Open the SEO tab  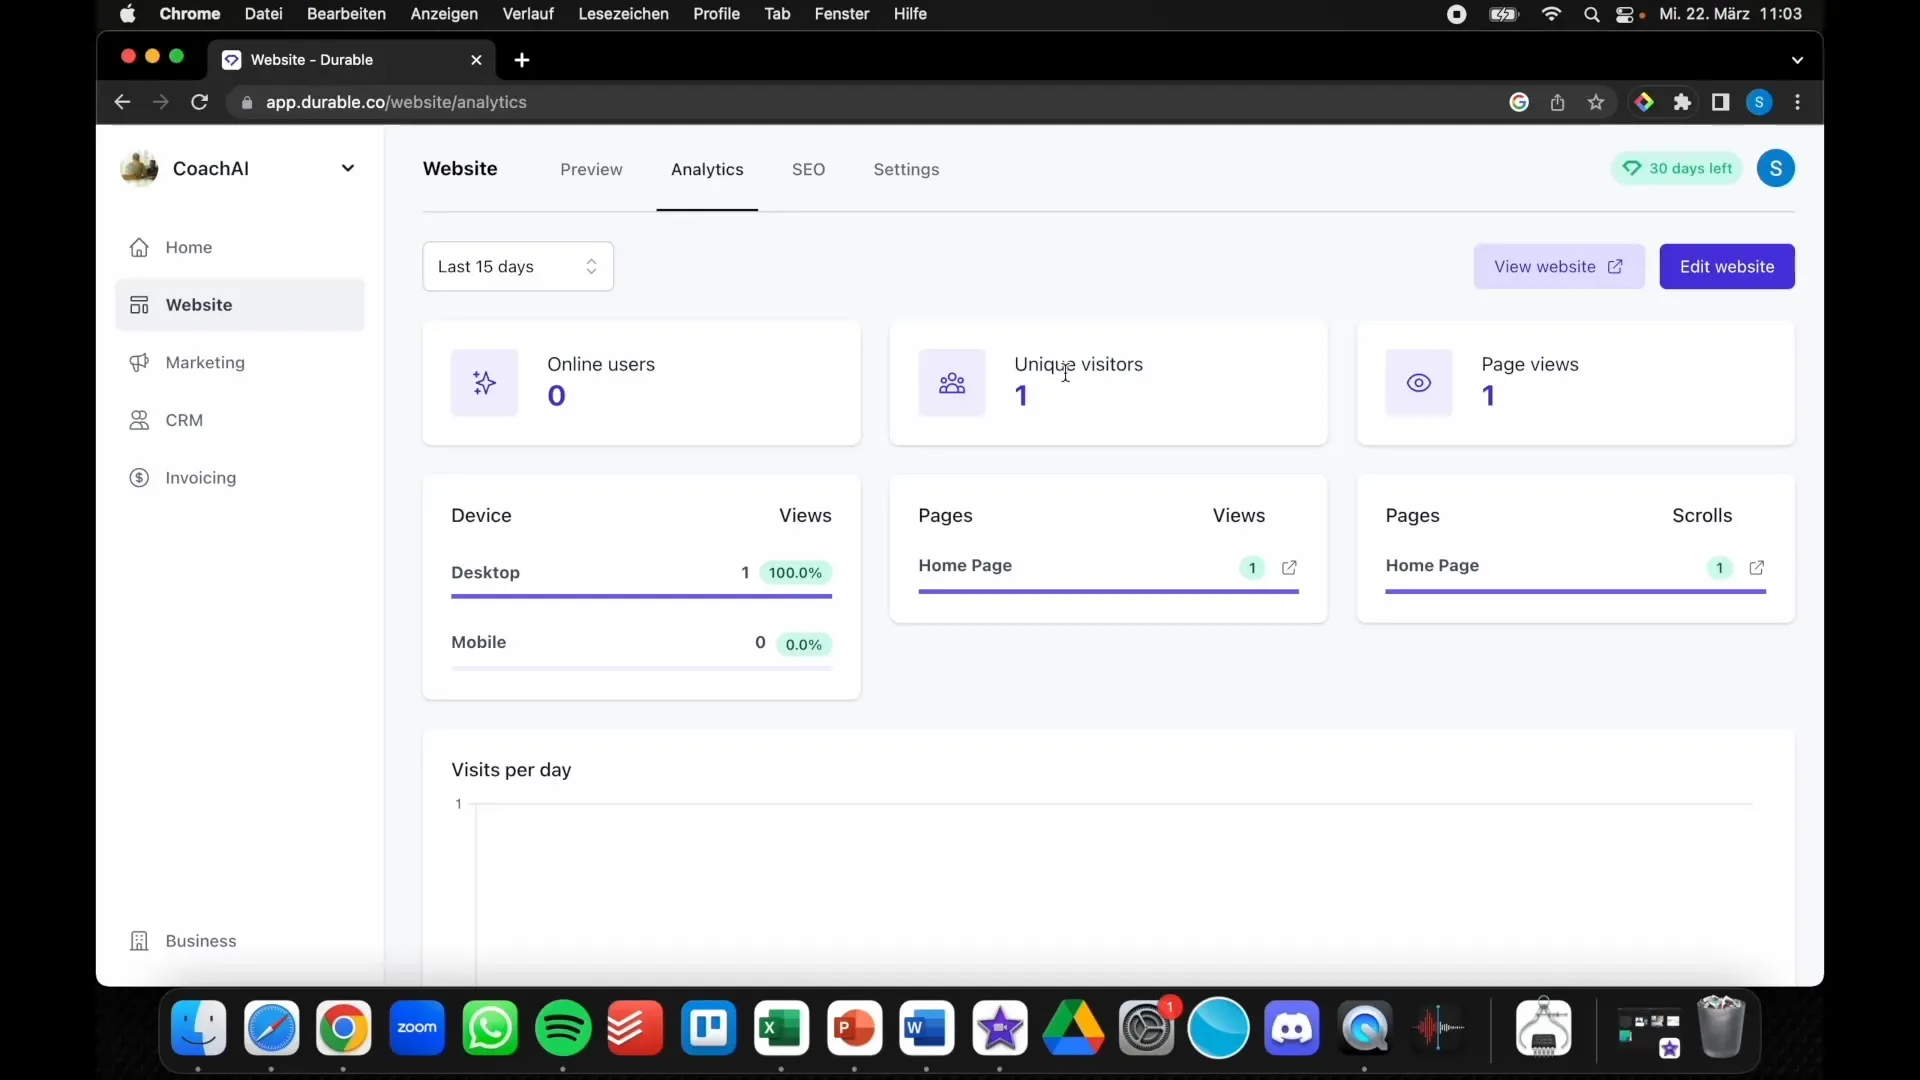pos(808,170)
